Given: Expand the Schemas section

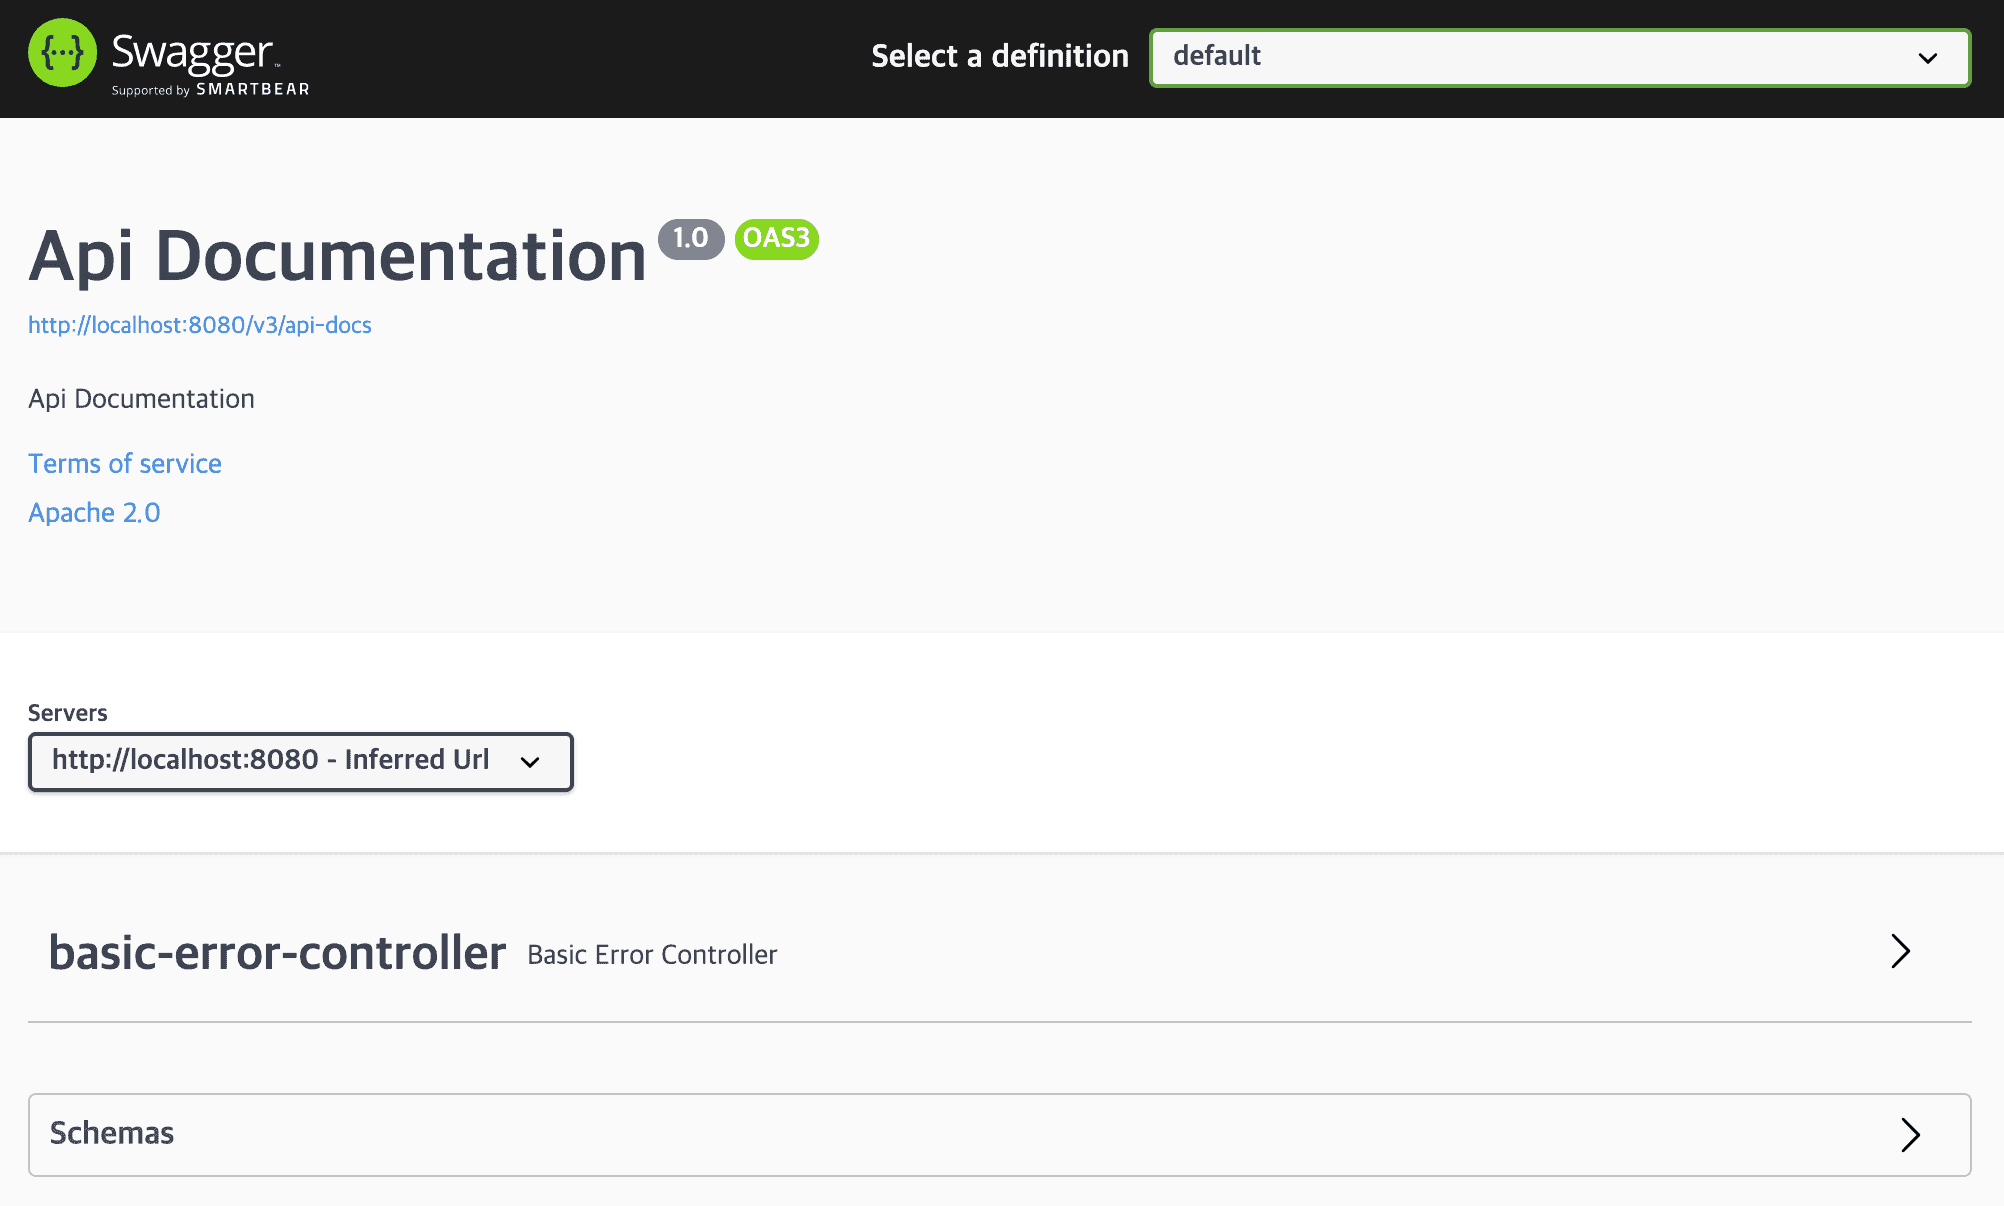Looking at the screenshot, I should pos(112,1134).
